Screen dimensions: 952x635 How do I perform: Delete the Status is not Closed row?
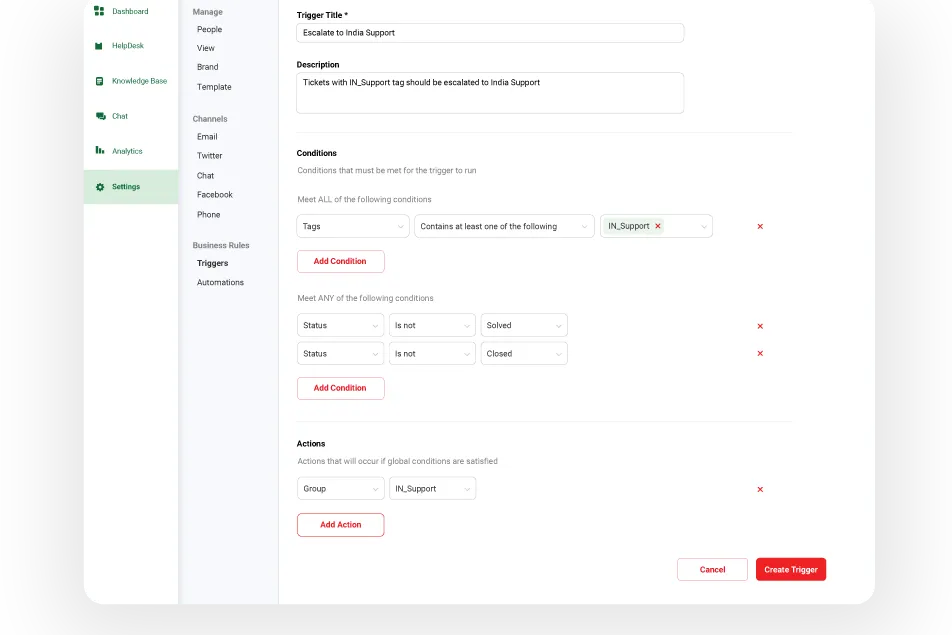point(760,354)
